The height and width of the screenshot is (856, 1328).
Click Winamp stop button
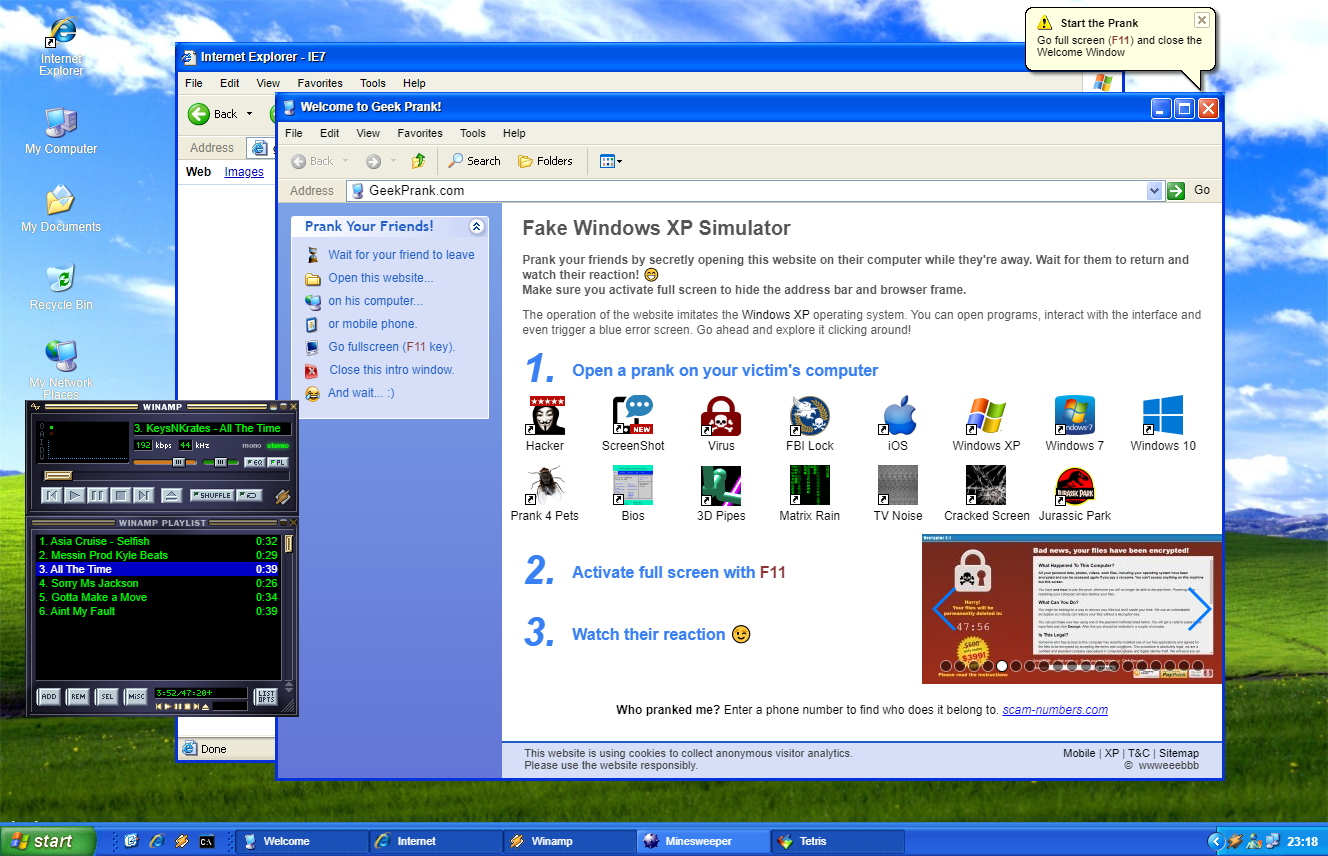pos(121,495)
